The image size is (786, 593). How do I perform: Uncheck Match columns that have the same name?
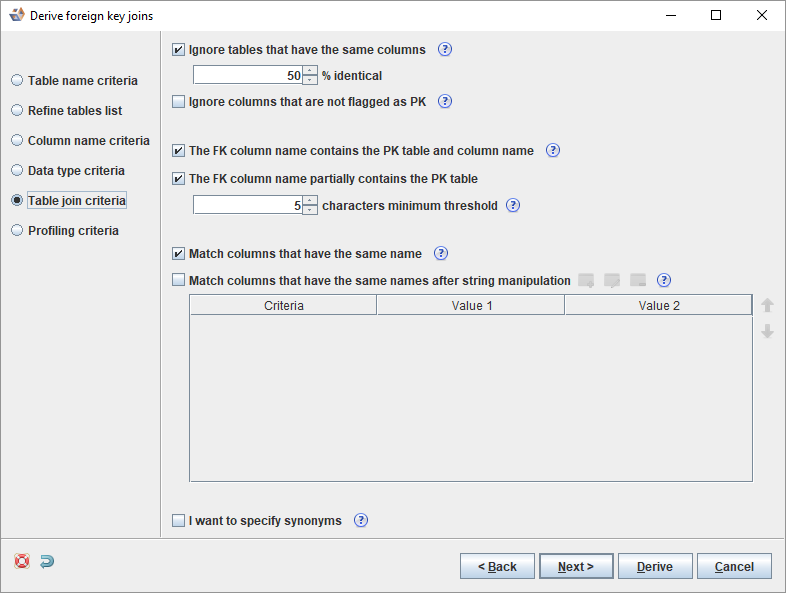pos(179,253)
